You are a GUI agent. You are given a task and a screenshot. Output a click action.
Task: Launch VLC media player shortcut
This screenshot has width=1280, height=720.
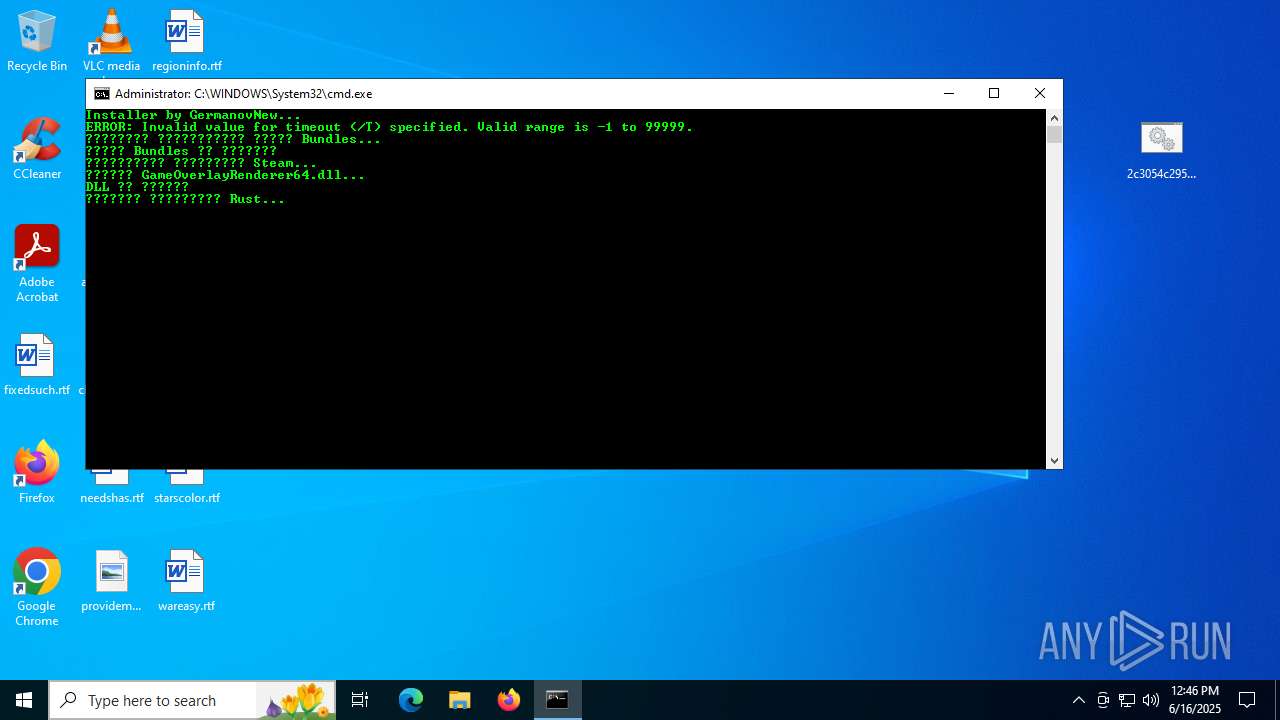[x=111, y=42]
